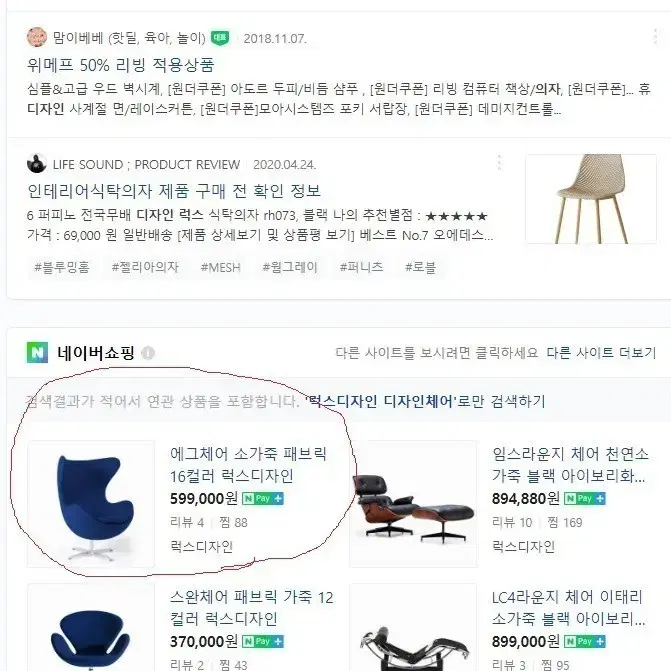Open the 위메프 50% 리빙 적용상품 post

120,65
